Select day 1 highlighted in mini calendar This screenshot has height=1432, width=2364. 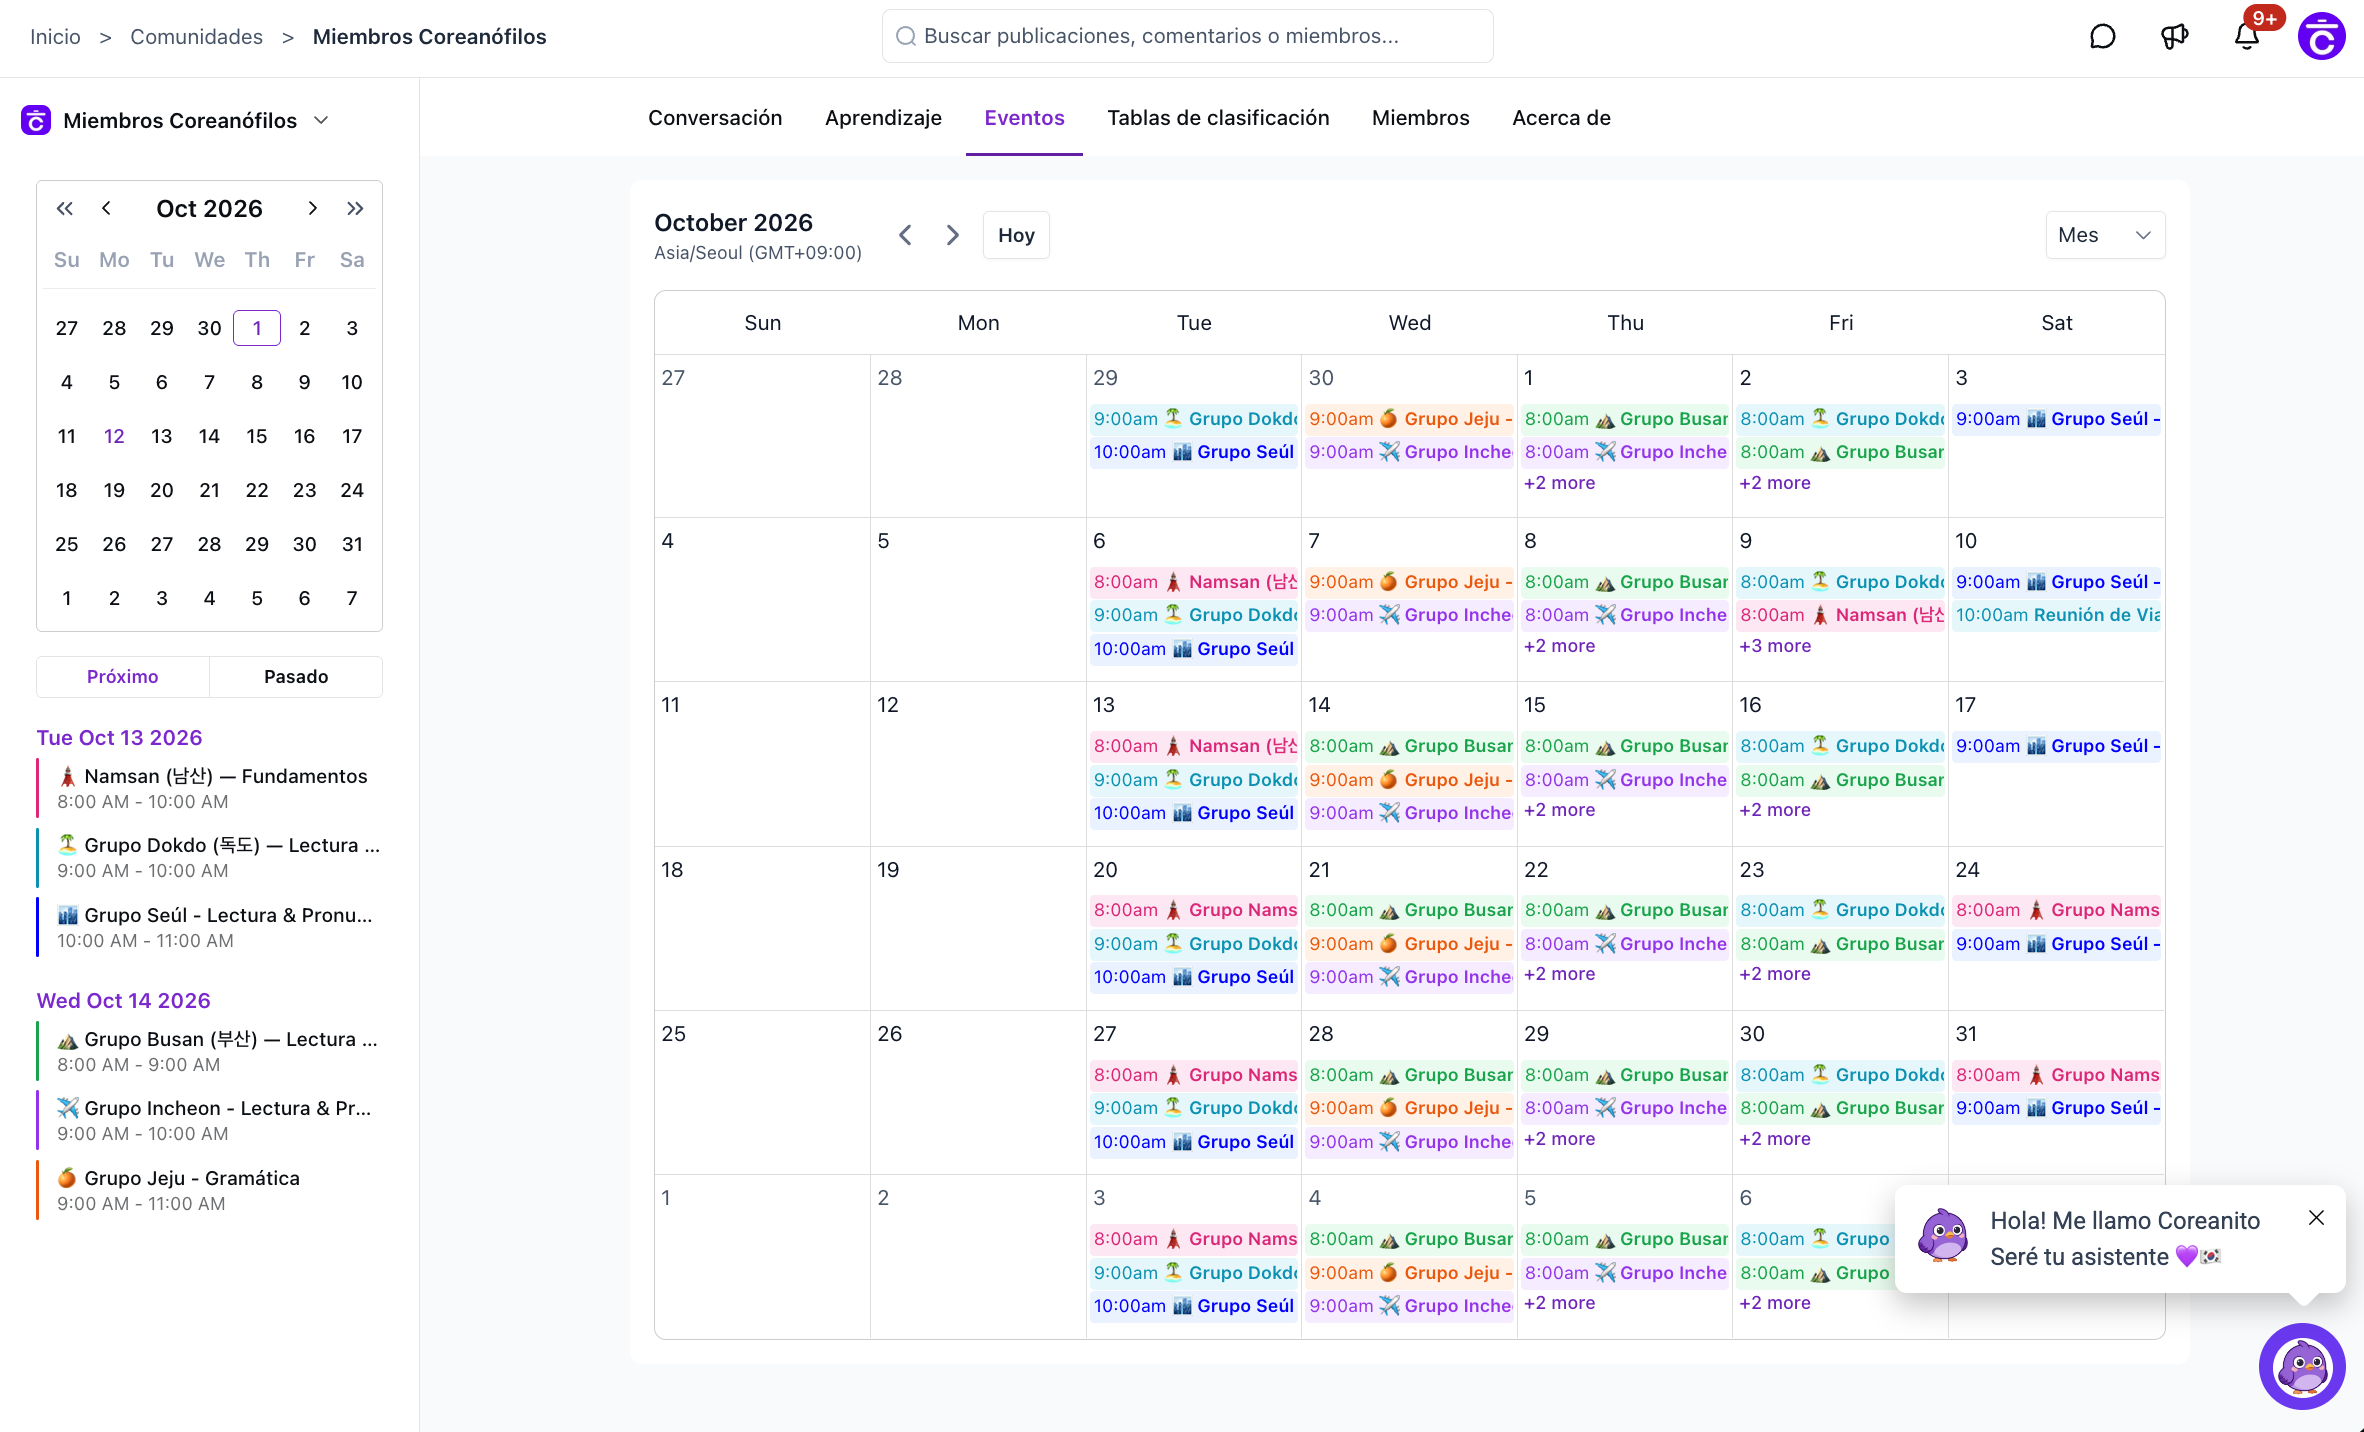pyautogui.click(x=257, y=328)
